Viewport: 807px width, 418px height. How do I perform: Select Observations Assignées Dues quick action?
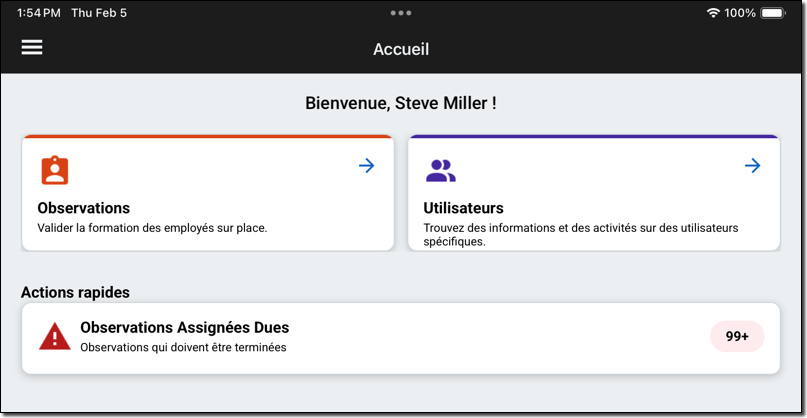point(184,327)
